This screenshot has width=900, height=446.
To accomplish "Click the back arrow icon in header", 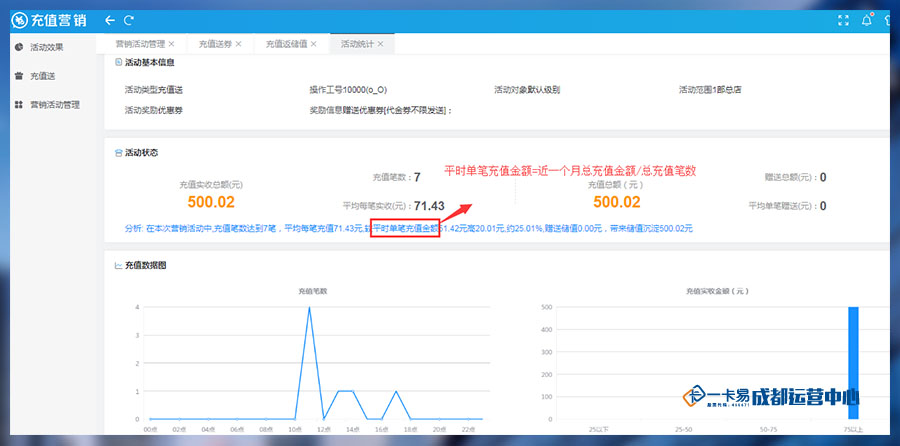I will click(110, 21).
